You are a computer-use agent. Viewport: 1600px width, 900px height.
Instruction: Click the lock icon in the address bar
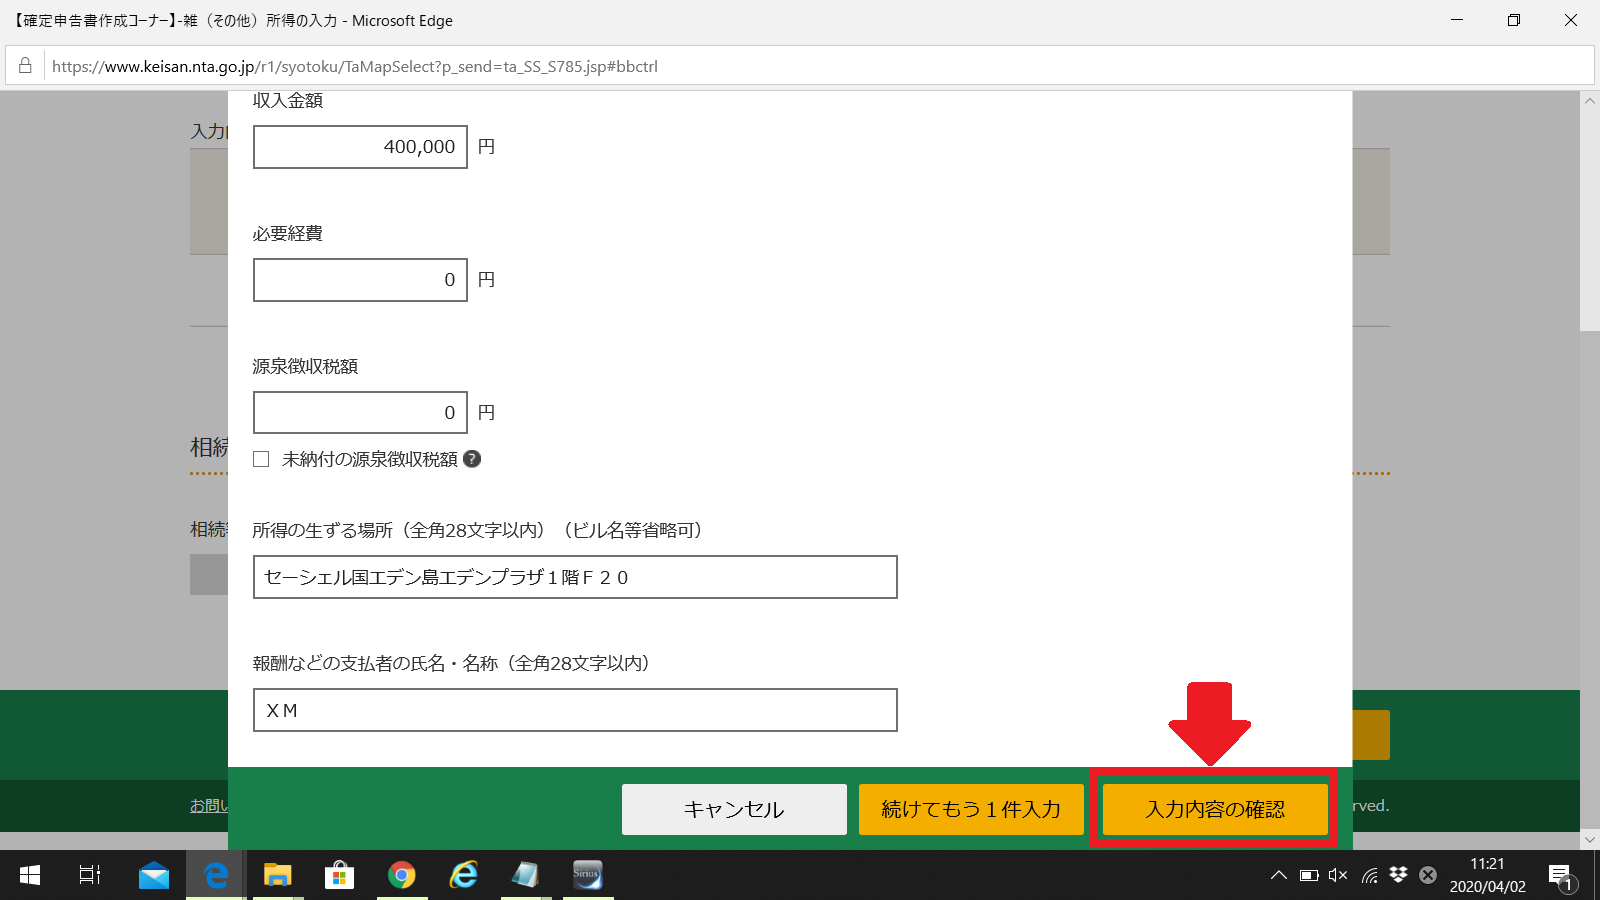point(24,66)
